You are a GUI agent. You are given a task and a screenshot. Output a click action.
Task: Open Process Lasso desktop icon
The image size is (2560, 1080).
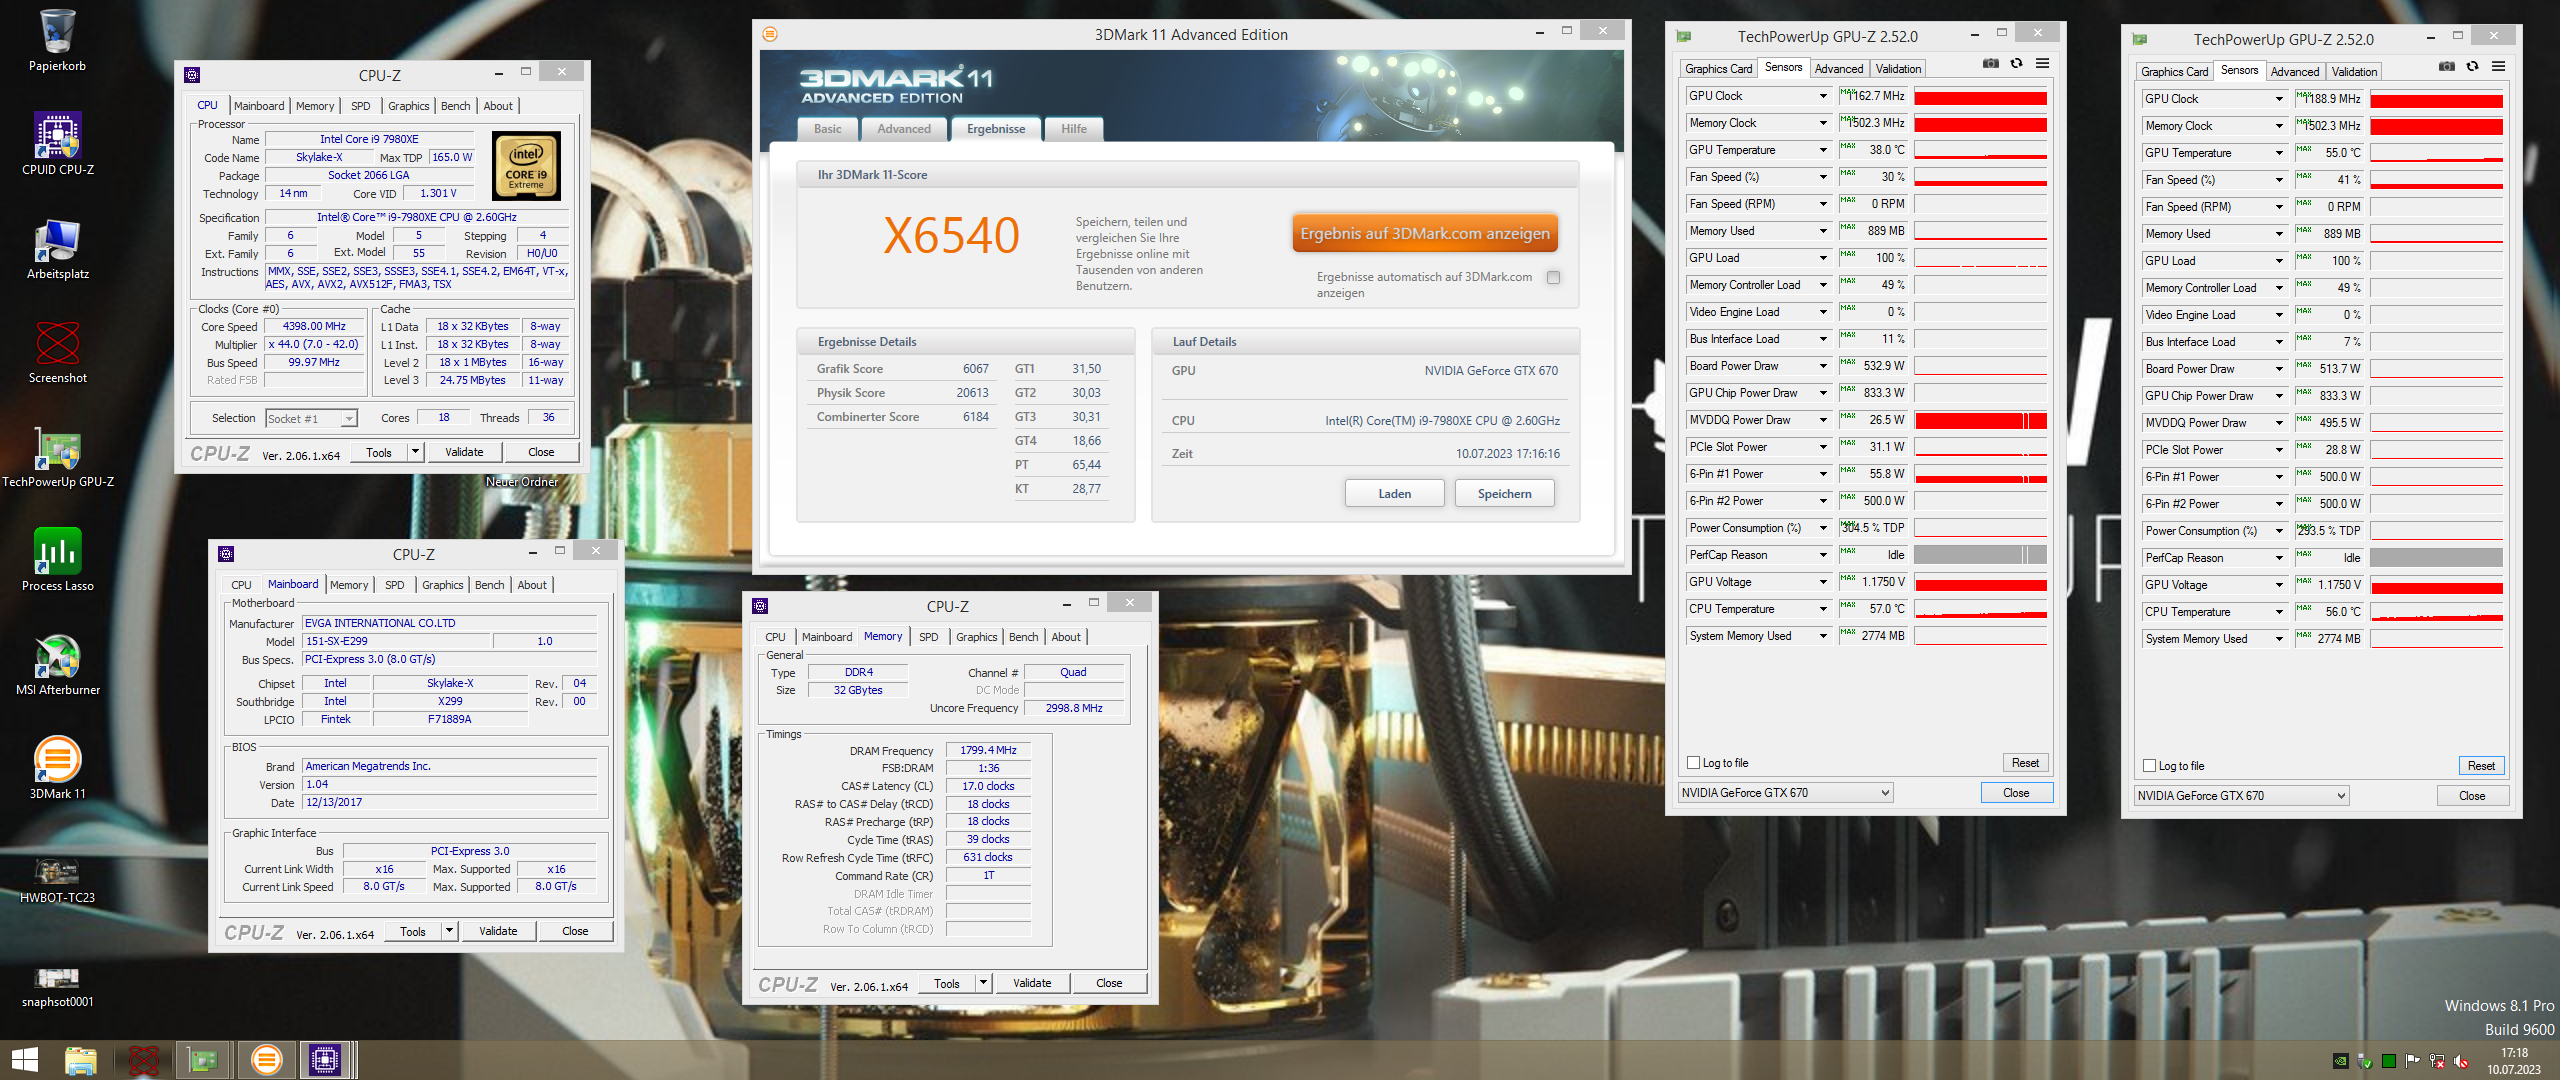(57, 560)
